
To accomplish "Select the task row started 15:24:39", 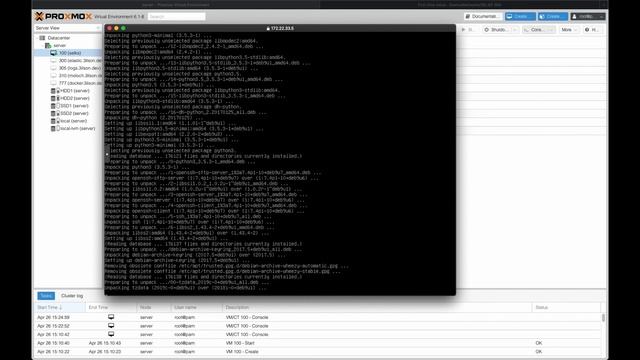I will (318, 317).
